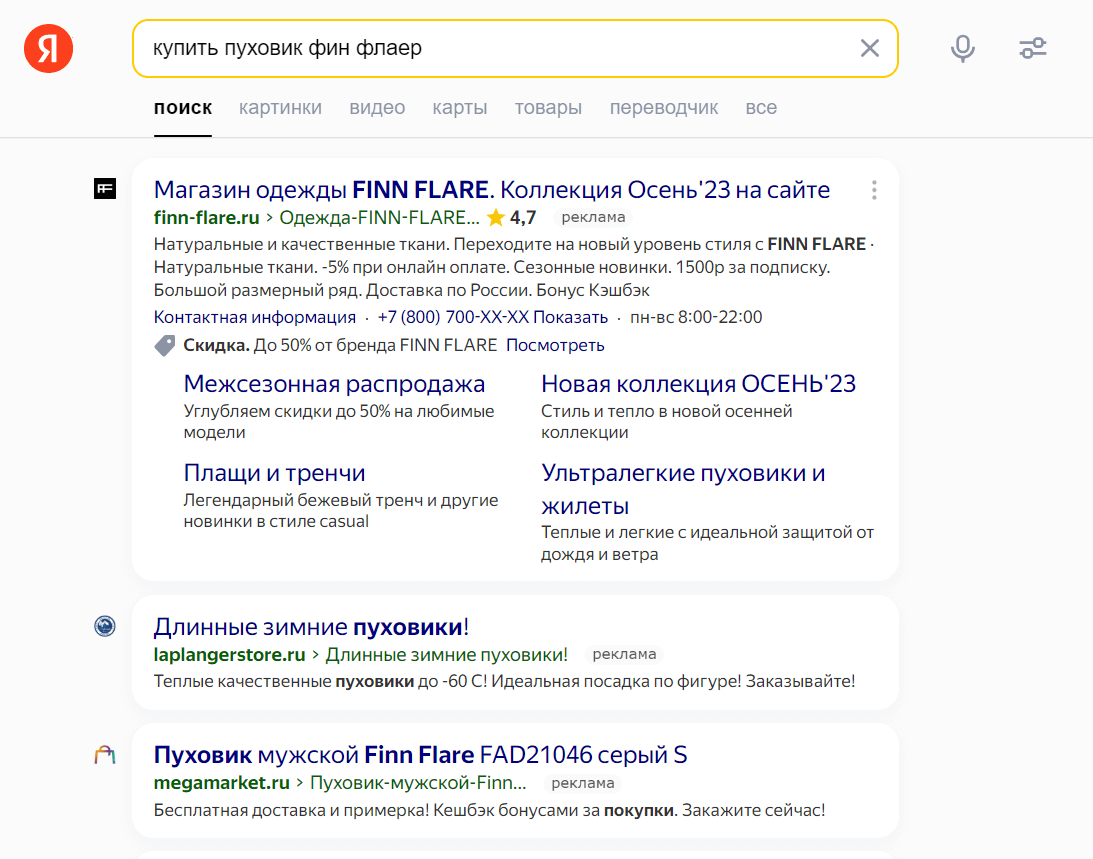Click the snippet Бесплатная доставка и примерка
Screen dimensions: 1093x859
[489, 810]
